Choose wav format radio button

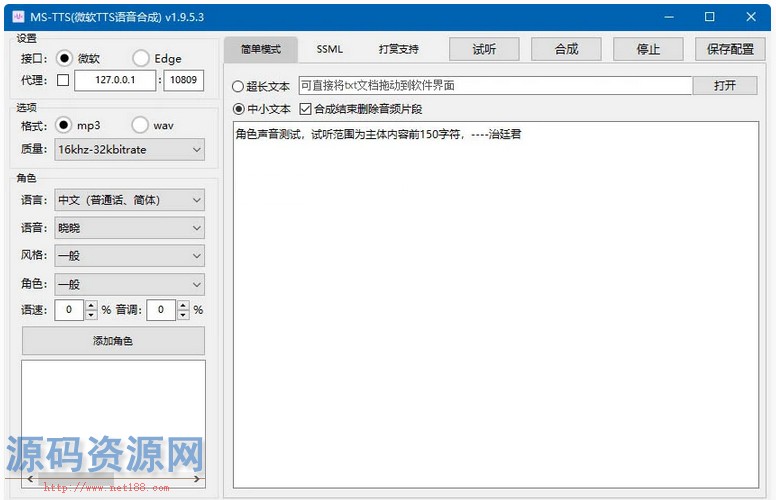(x=140, y=125)
